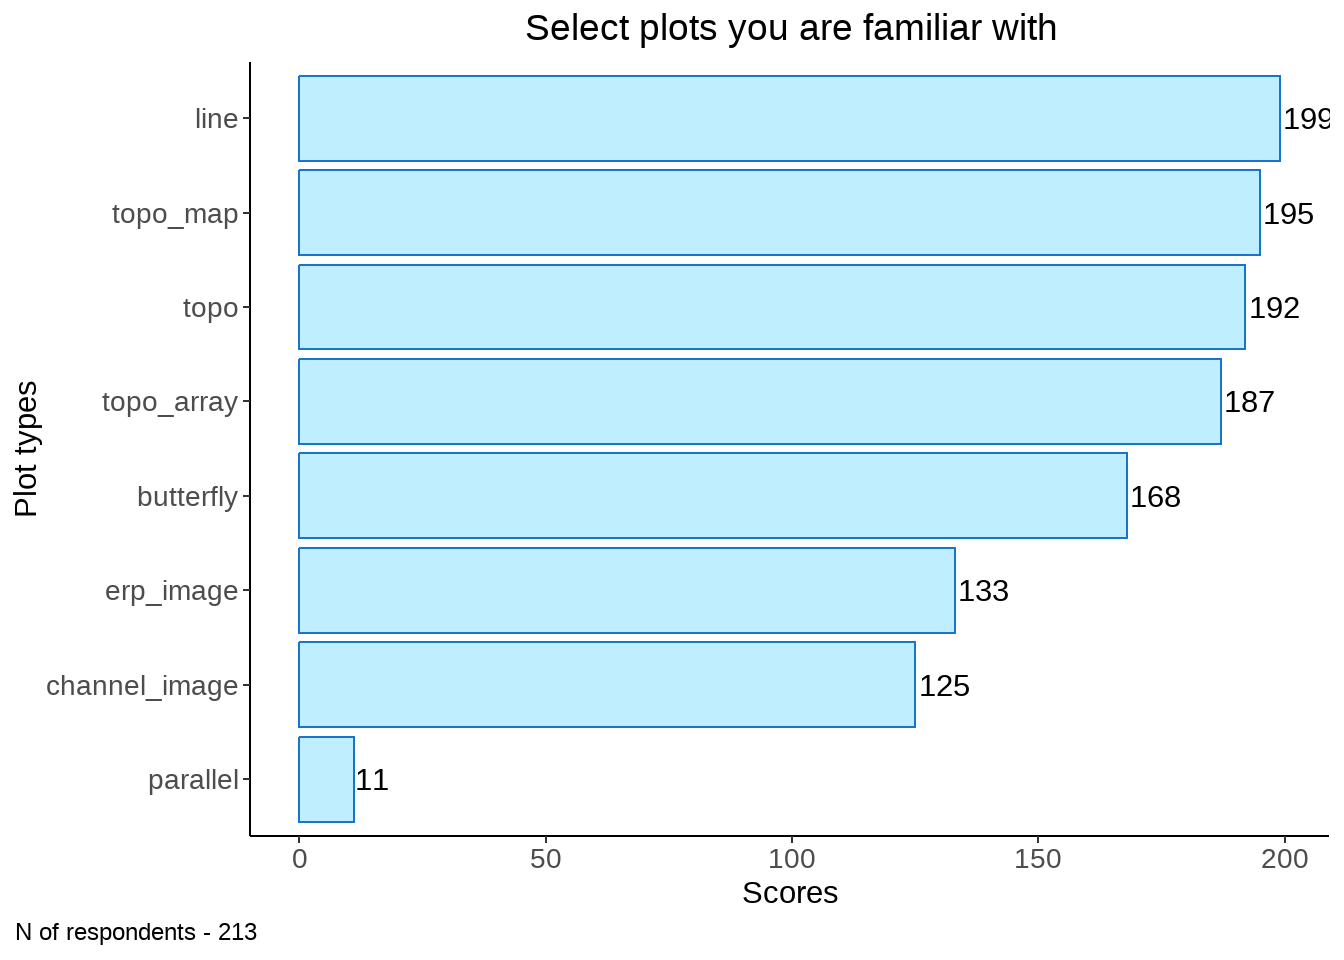Viewport: 1344px width, 960px height.
Task: Select the topo bar
Action: [772, 307]
